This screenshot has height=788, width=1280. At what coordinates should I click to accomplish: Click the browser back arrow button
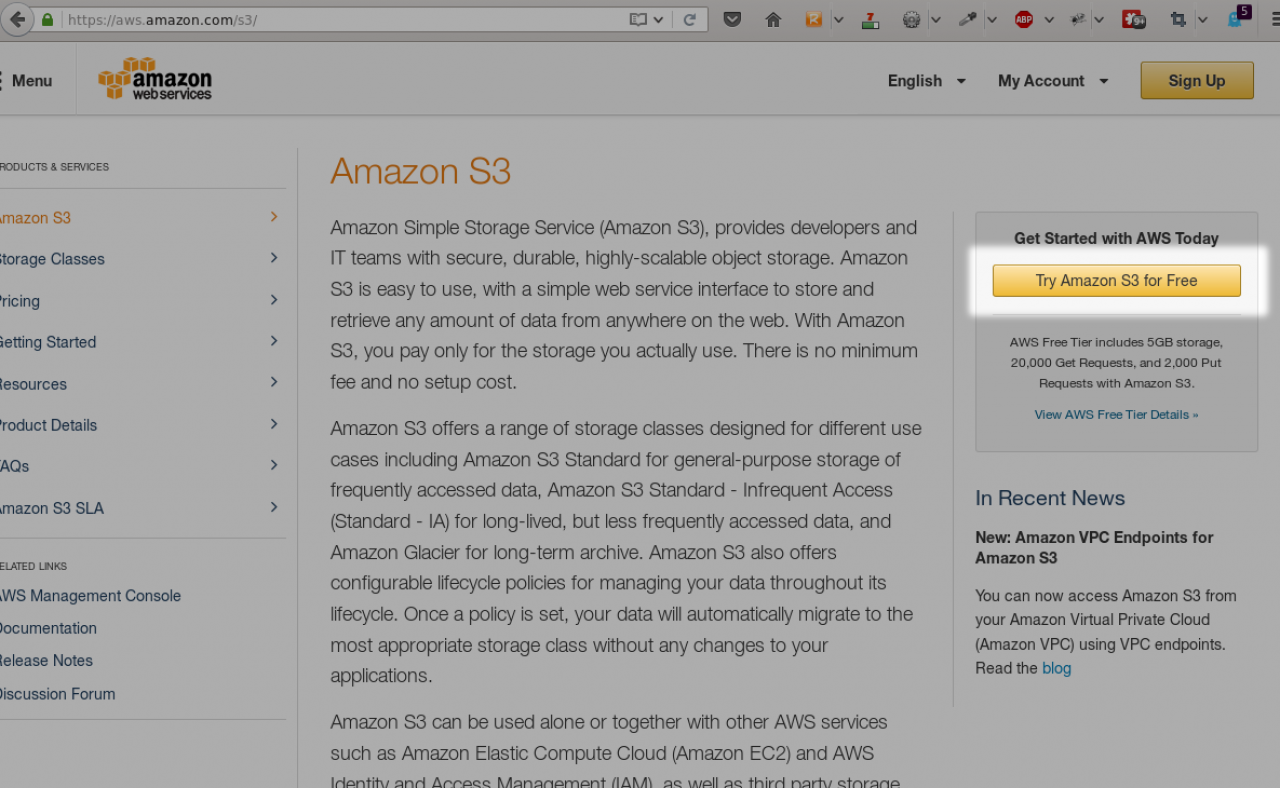[x=17, y=19]
